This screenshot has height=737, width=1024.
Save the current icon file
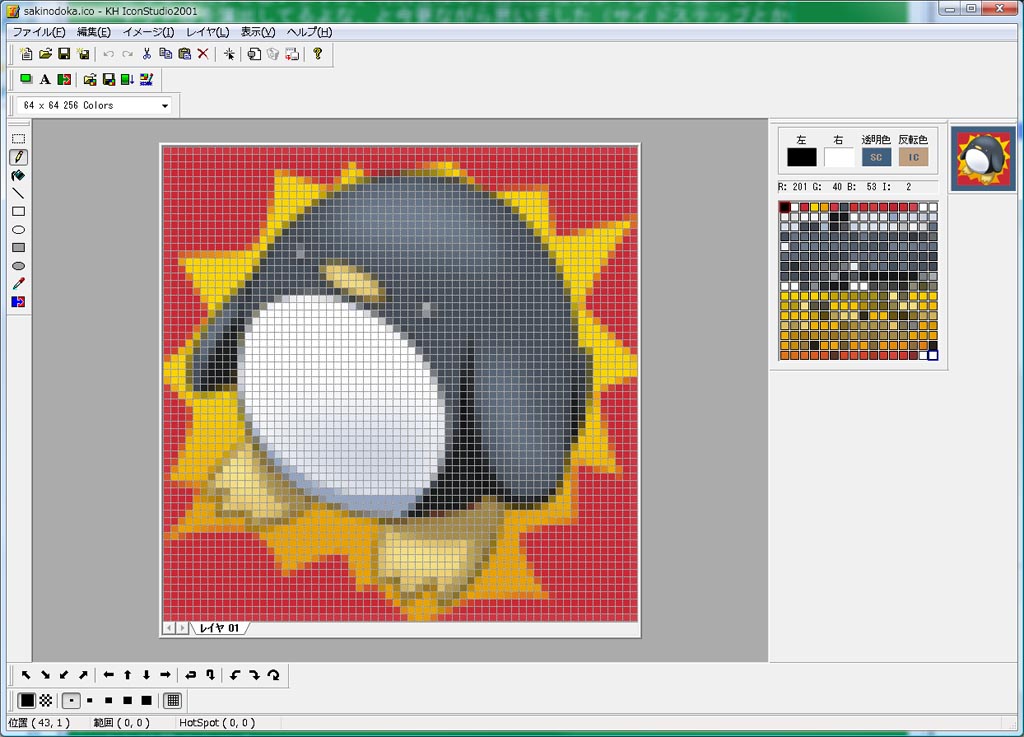64,54
